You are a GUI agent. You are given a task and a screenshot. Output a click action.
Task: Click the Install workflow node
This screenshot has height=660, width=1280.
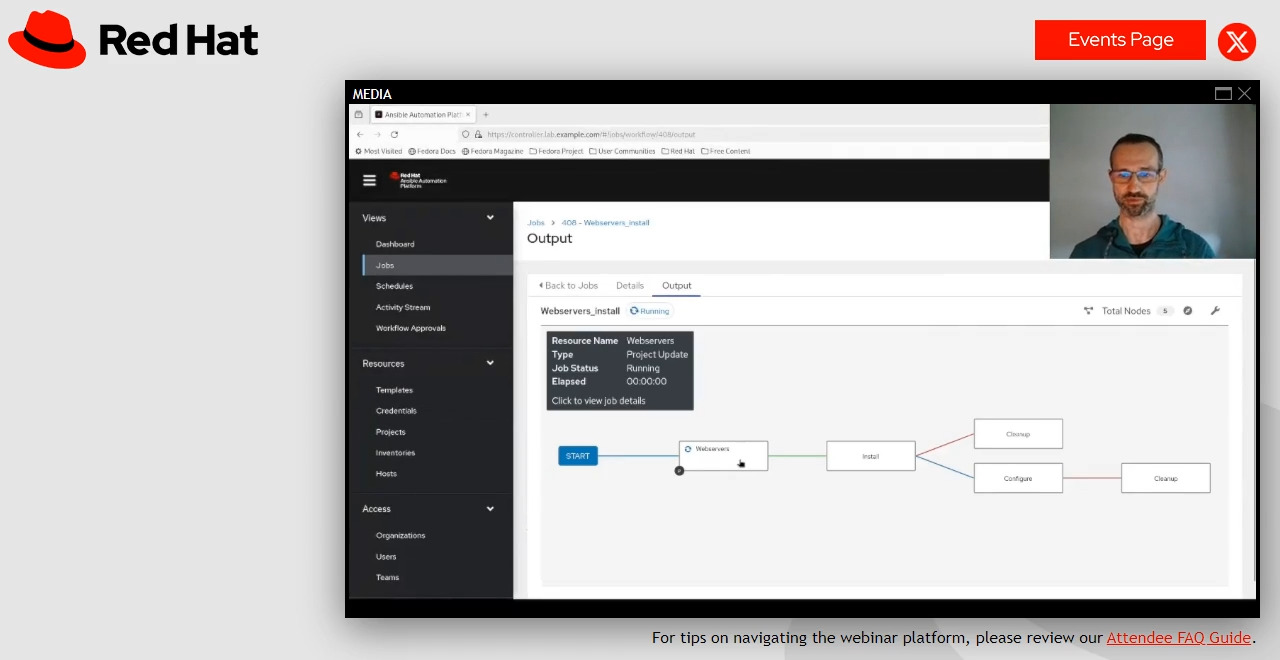pos(870,456)
